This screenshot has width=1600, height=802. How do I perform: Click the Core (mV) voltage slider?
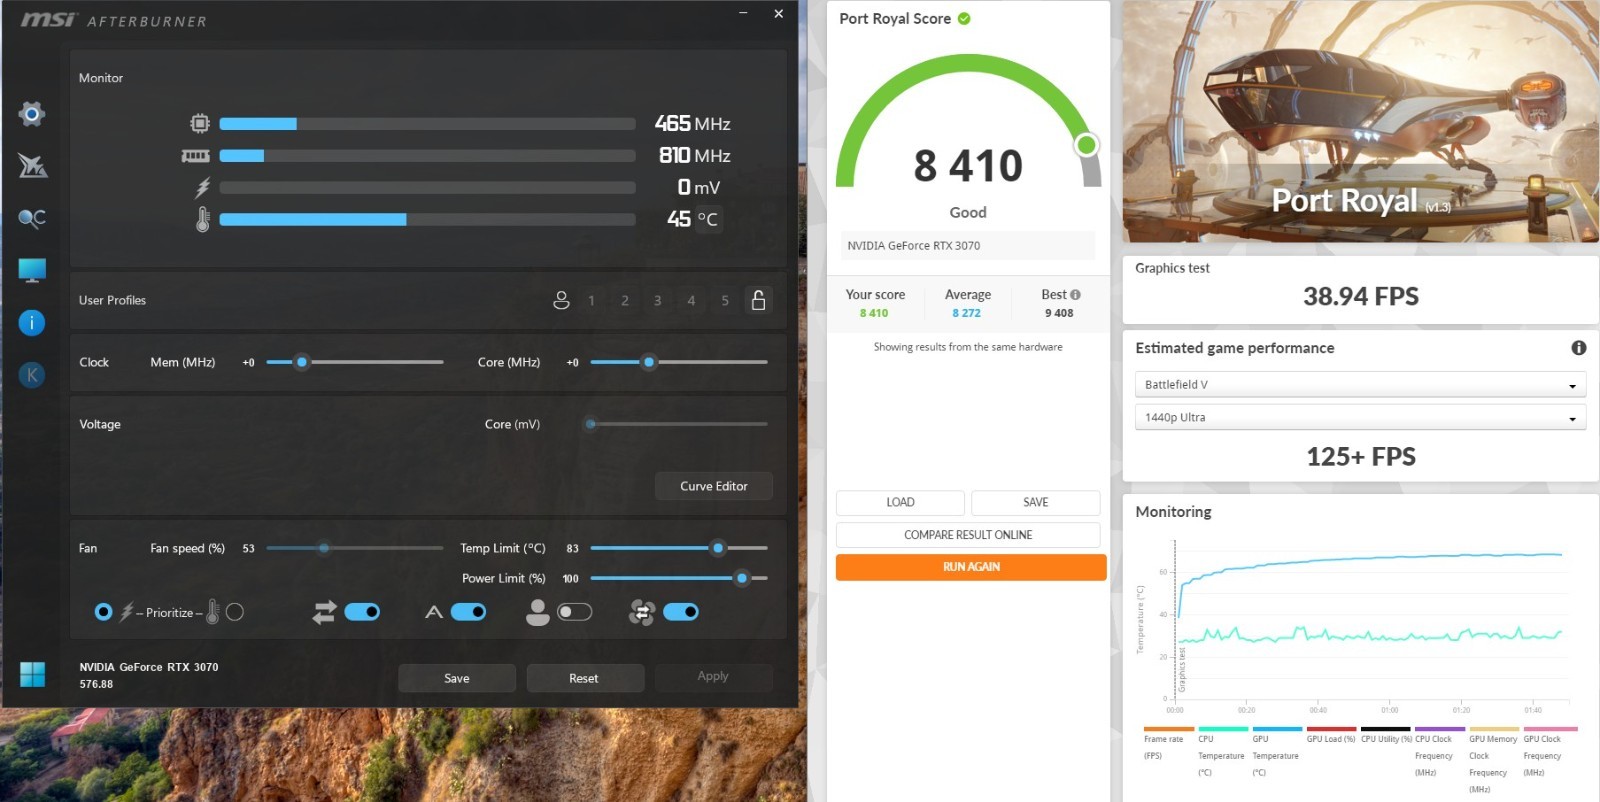coord(679,424)
